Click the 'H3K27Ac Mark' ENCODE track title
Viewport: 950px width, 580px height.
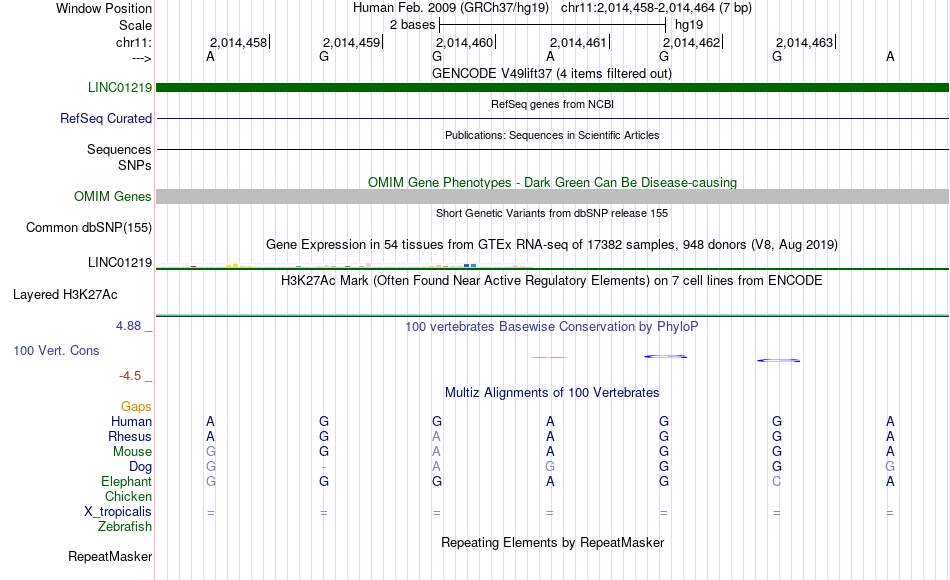click(x=551, y=281)
